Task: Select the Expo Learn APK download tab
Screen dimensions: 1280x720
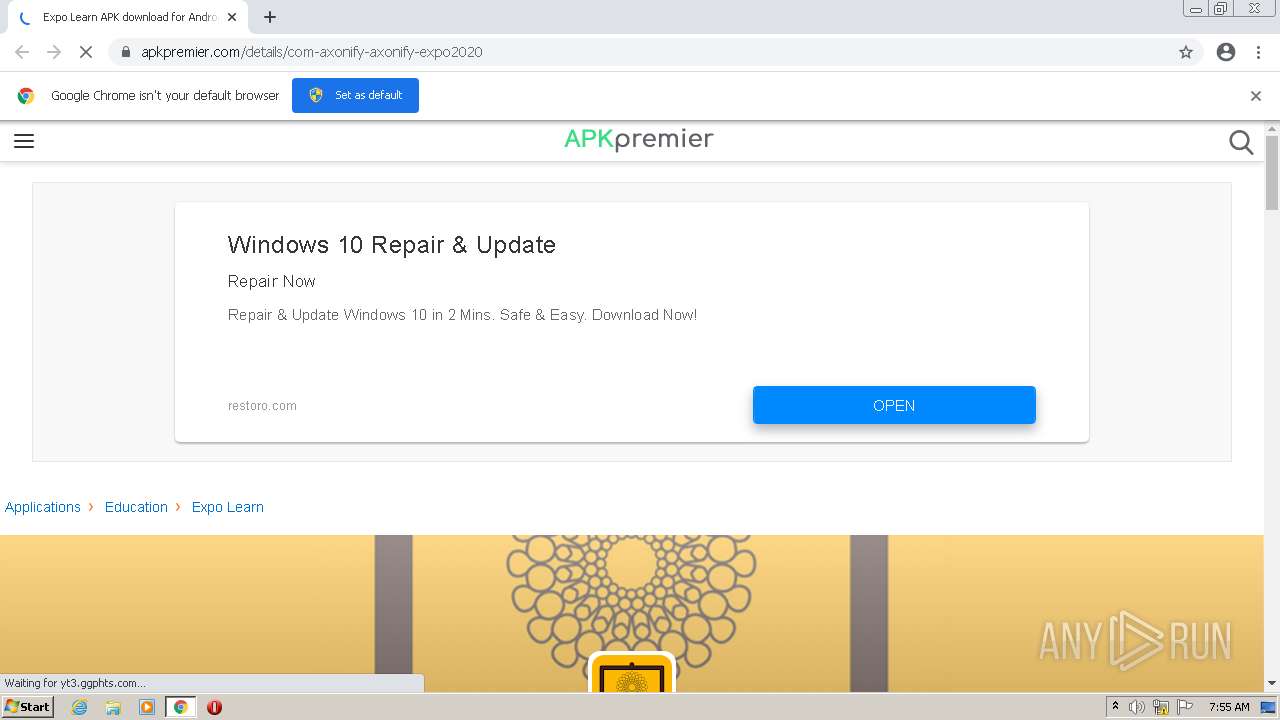Action: click(x=126, y=17)
